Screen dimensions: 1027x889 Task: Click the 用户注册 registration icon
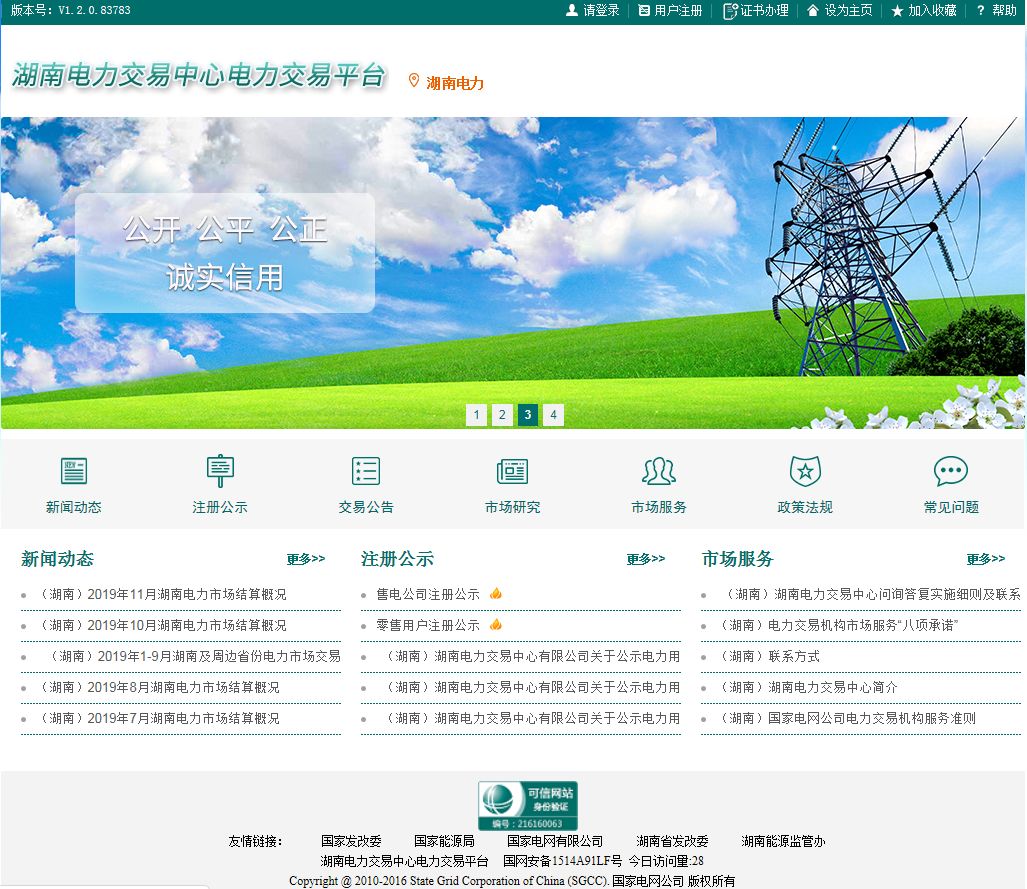[x=644, y=10]
